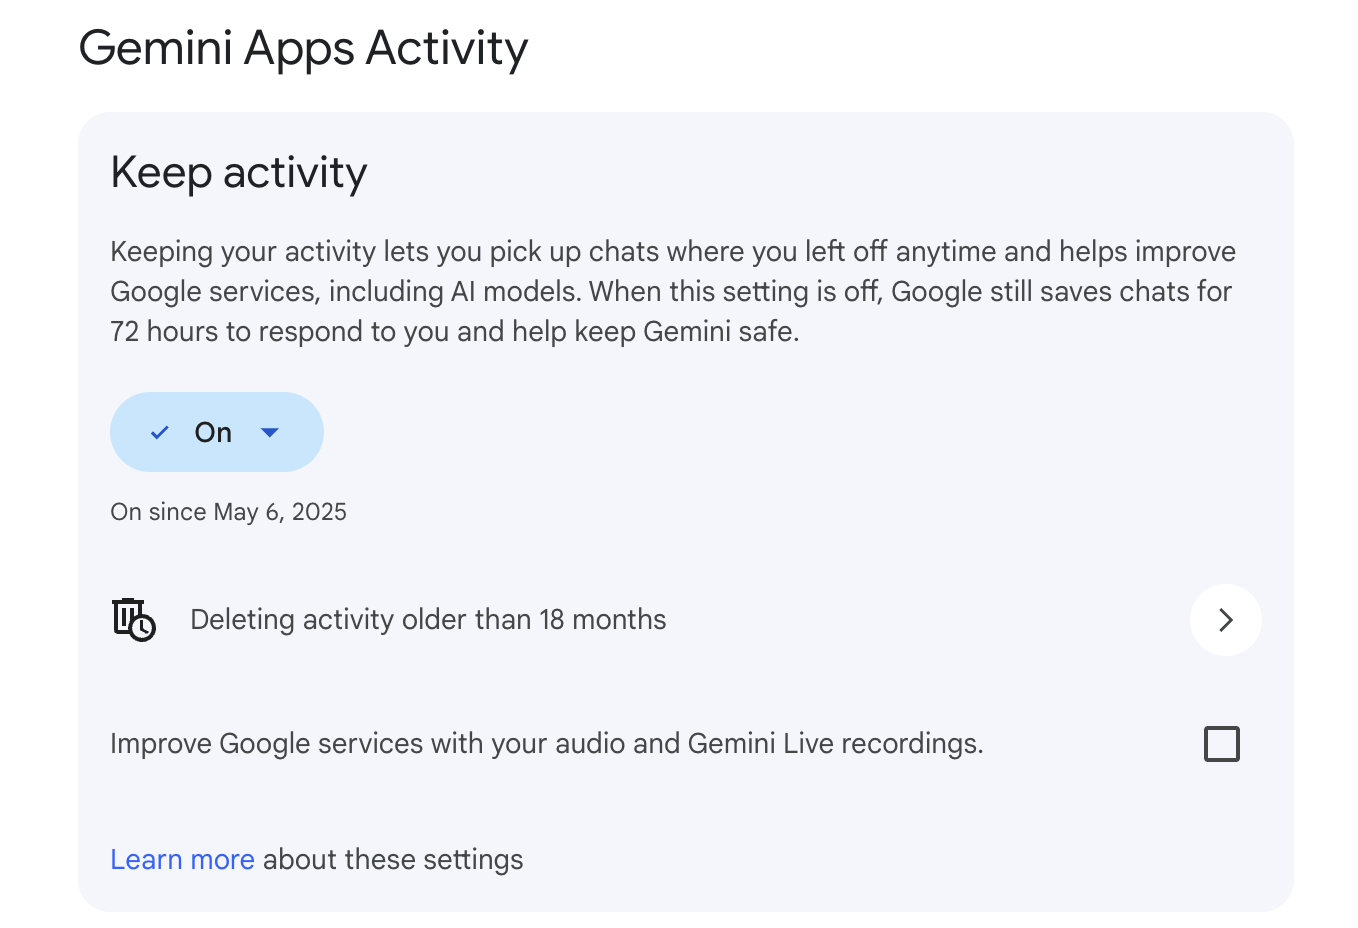Image resolution: width=1358 pixels, height=928 pixels.
Task: Enable audio and Gemini Live recordings checkbox
Action: click(1221, 744)
